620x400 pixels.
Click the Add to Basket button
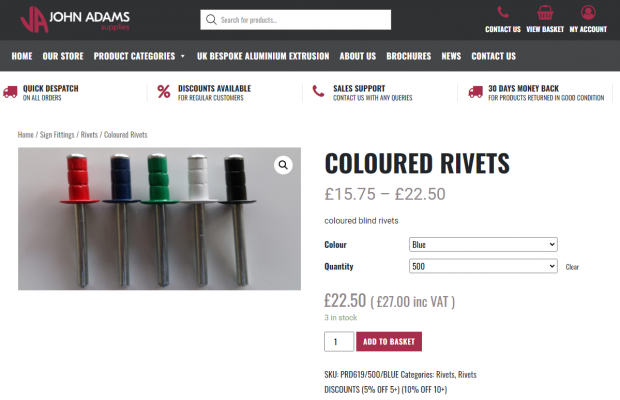click(x=389, y=342)
